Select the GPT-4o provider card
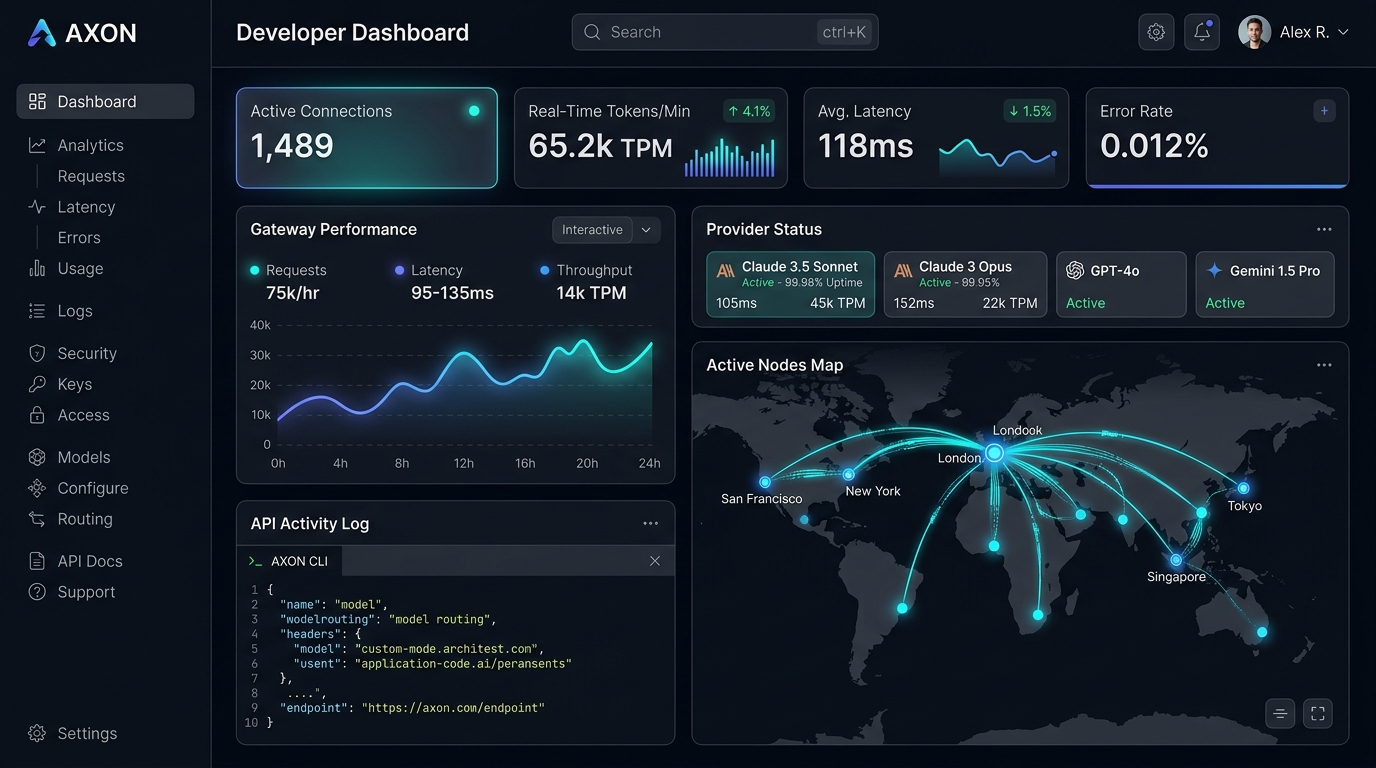1376x768 pixels. [1121, 284]
